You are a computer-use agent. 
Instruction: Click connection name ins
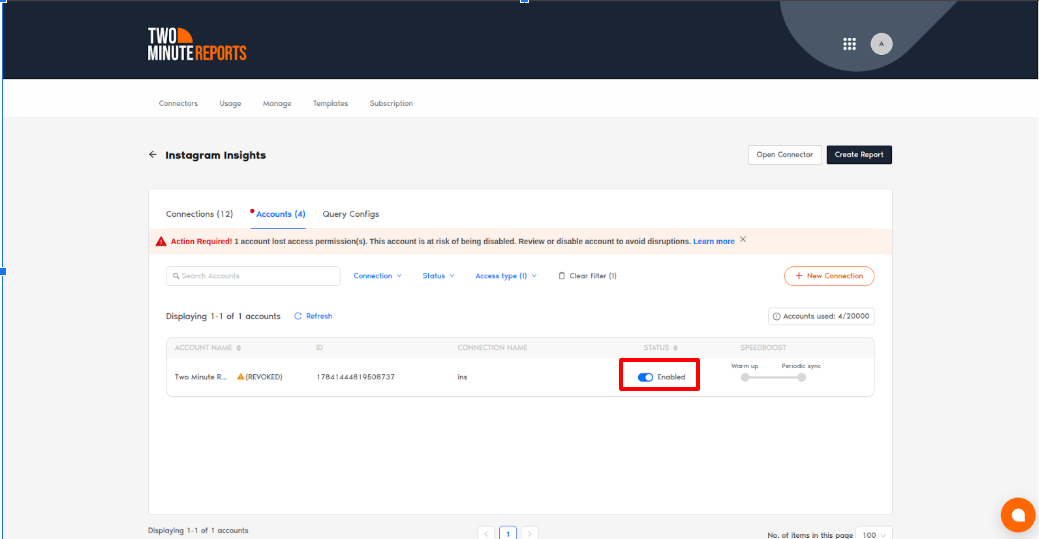coord(463,377)
